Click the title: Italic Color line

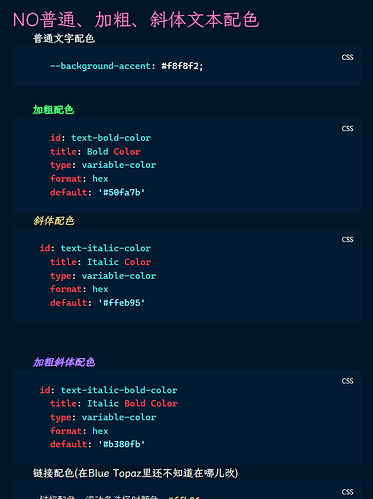tap(100, 262)
